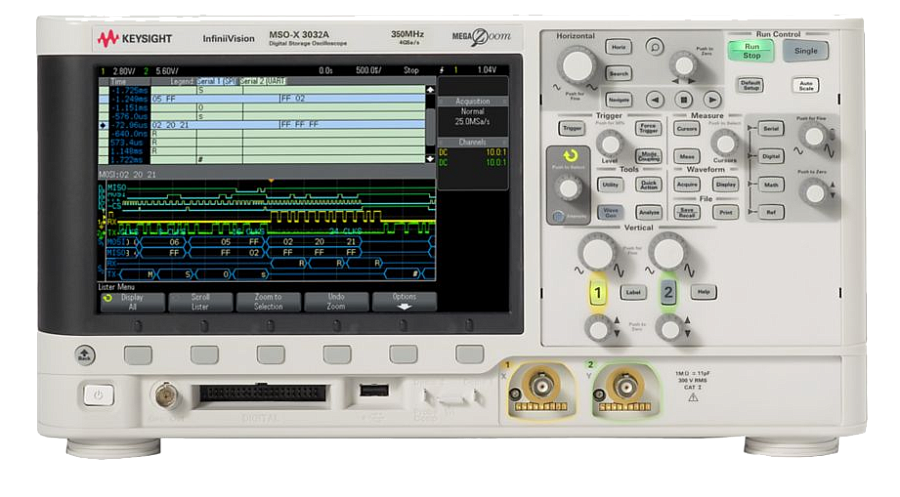The width and height of the screenshot is (900, 497).
Task: Click the Scroll Lister softkey label
Action: pyautogui.click(x=200, y=302)
